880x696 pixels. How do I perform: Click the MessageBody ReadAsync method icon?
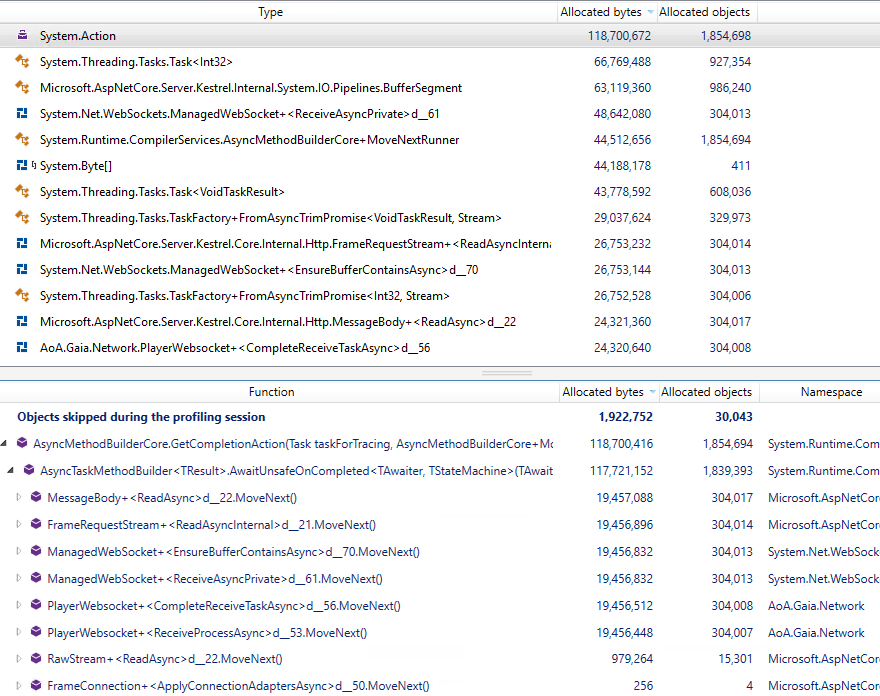click(x=36, y=498)
